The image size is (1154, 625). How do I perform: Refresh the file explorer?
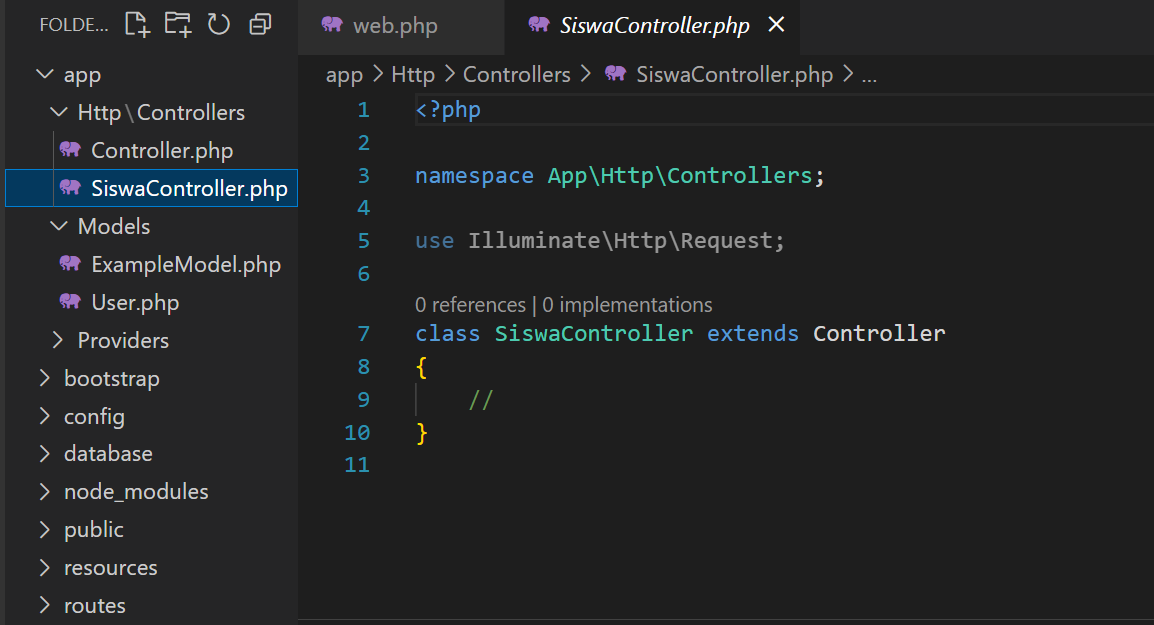(x=219, y=25)
